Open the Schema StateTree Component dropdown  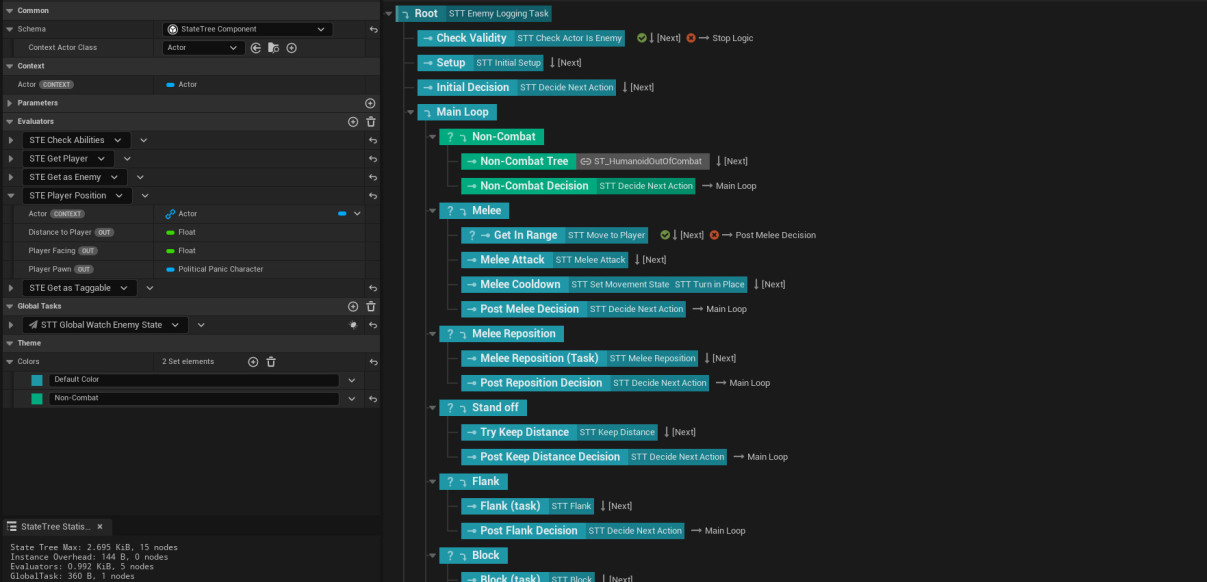[247, 29]
